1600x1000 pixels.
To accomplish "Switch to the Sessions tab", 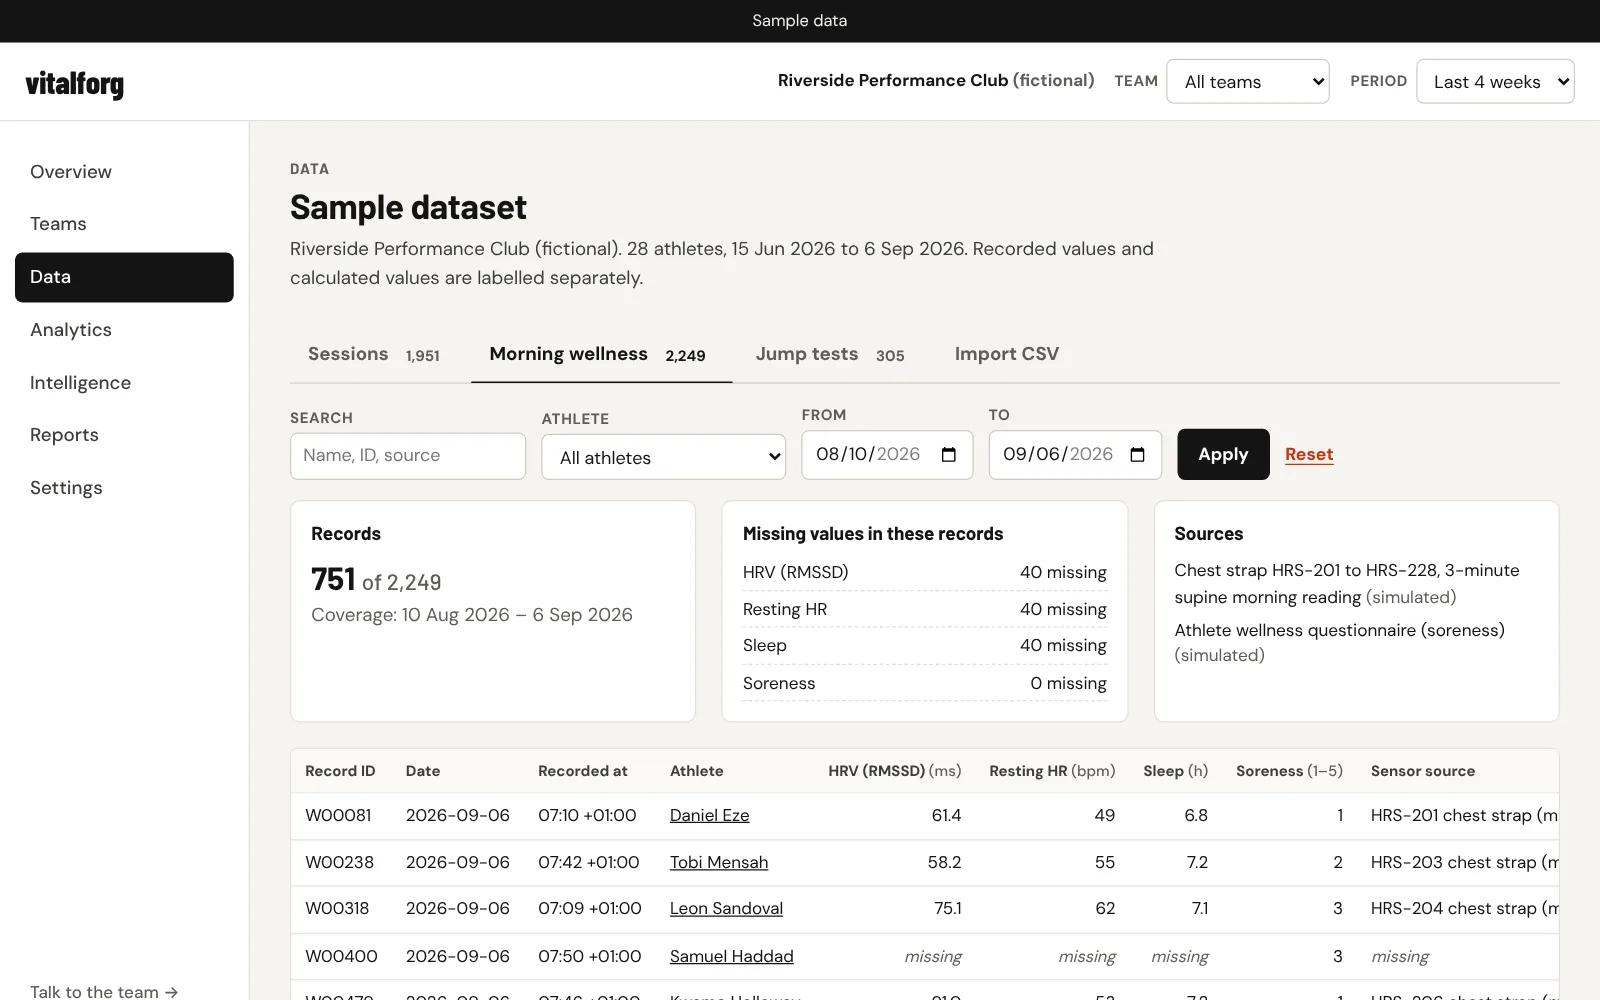I will [x=374, y=354].
